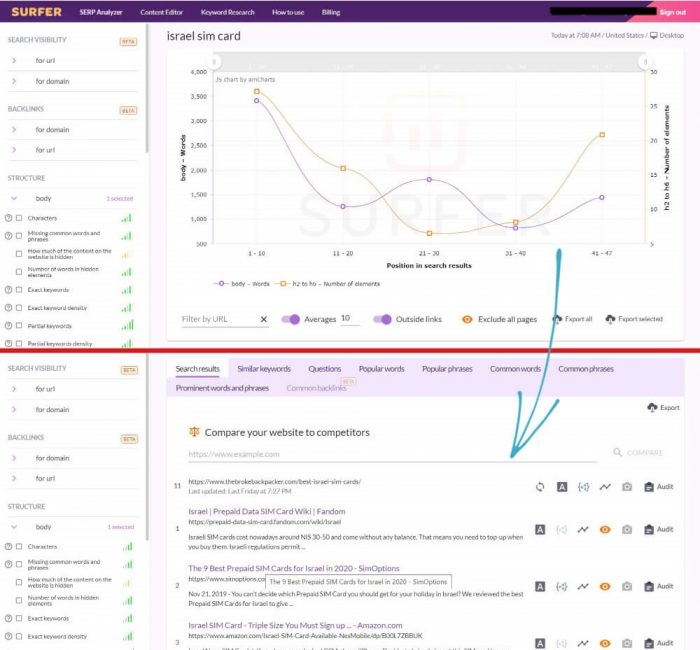Click the Averages value field showing 10
Viewport: 700px width, 650px height.
[x=350, y=318]
